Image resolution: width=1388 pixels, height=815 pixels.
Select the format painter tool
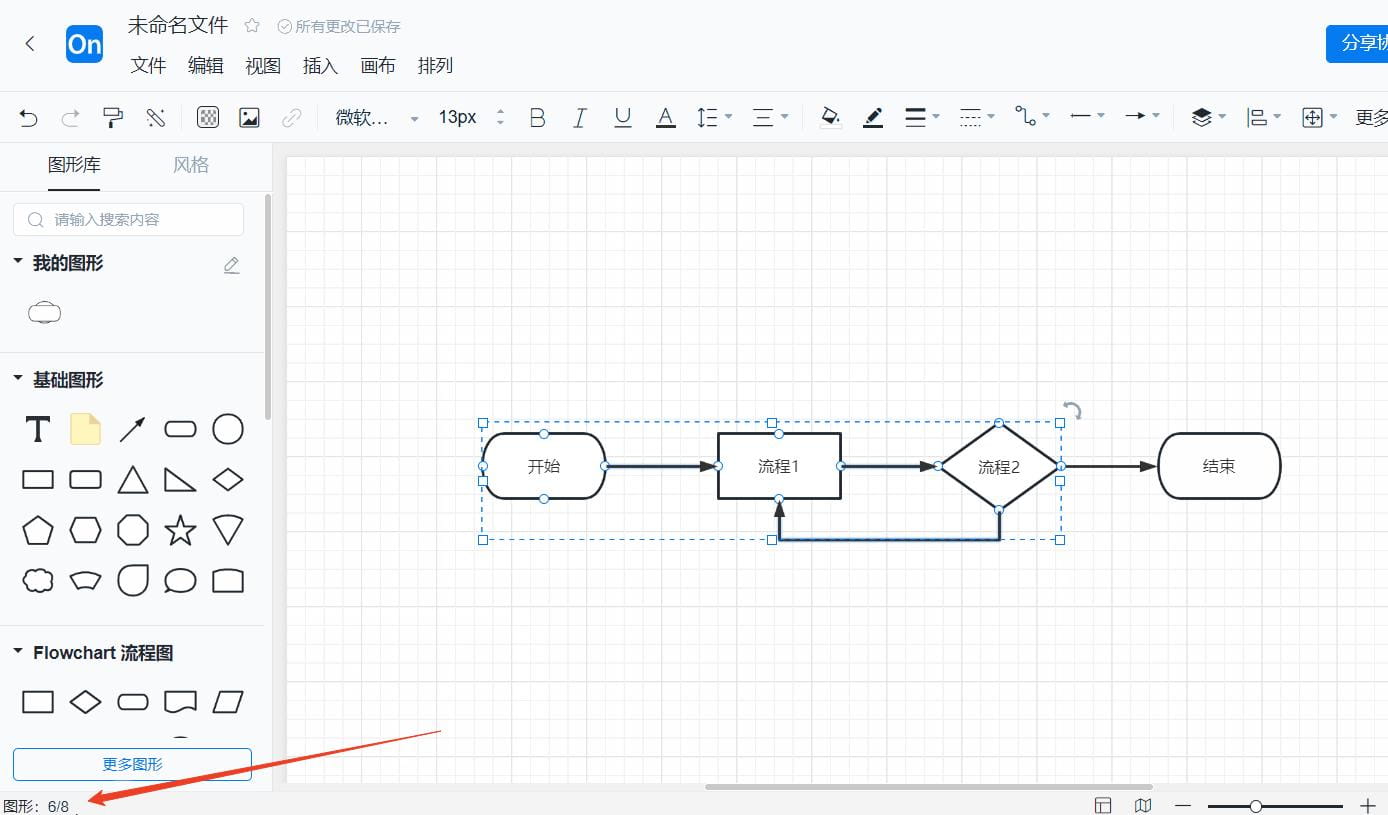(x=113, y=117)
